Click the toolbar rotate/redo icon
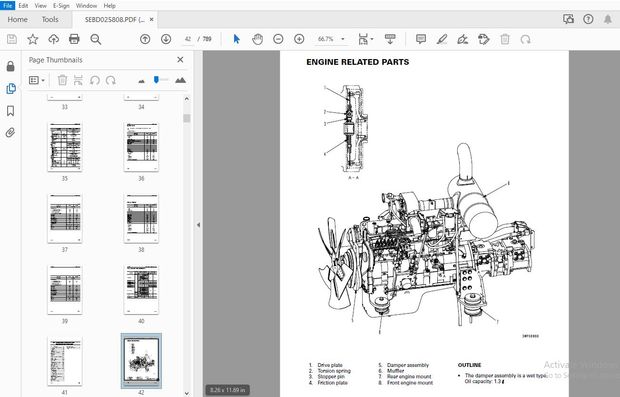 (525, 39)
